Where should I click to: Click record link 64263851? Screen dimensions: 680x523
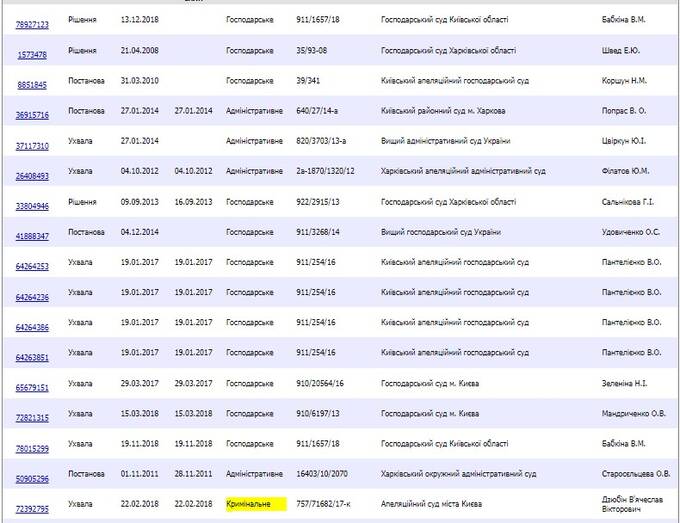click(x=32, y=357)
